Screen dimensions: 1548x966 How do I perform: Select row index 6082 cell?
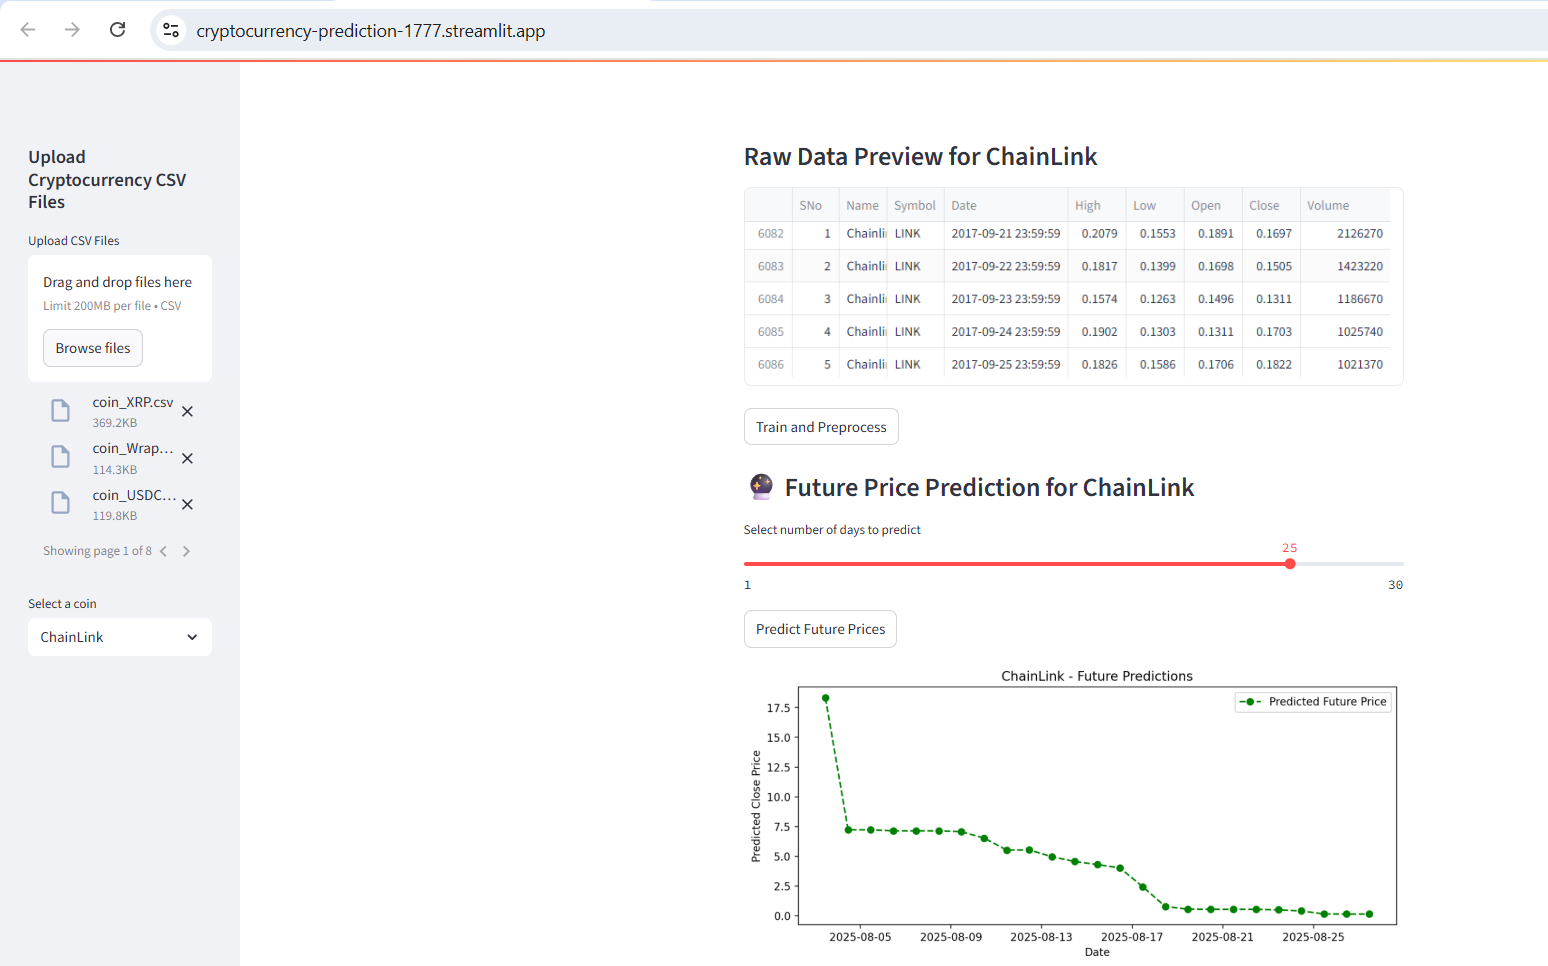point(769,234)
